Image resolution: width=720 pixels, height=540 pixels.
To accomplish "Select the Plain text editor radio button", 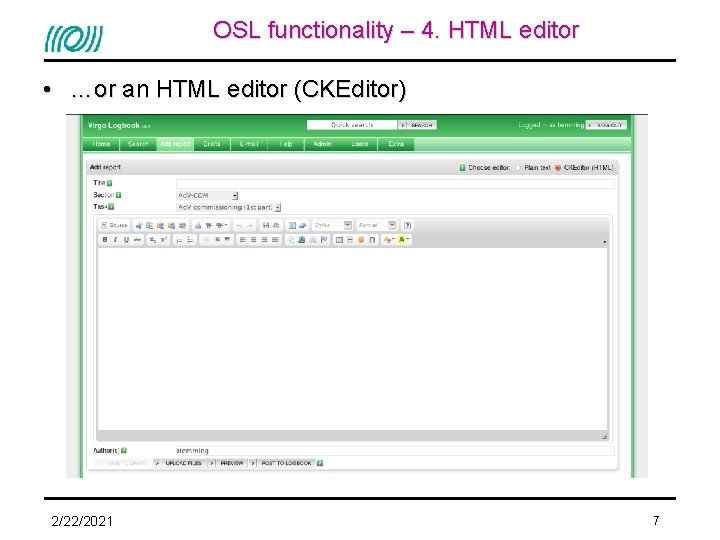I will point(518,168).
